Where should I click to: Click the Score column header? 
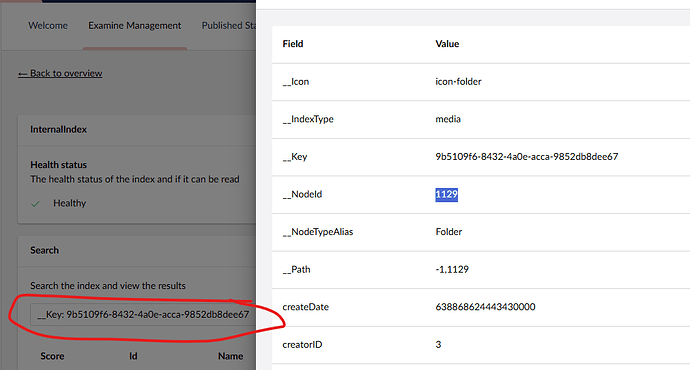(x=52, y=356)
